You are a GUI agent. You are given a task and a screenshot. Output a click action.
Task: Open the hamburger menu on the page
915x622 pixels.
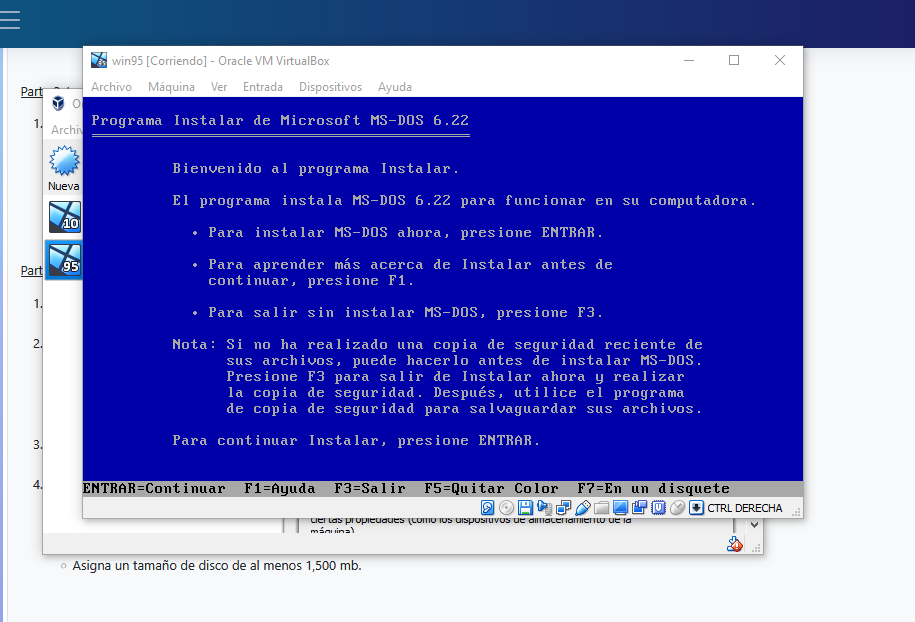tap(10, 20)
